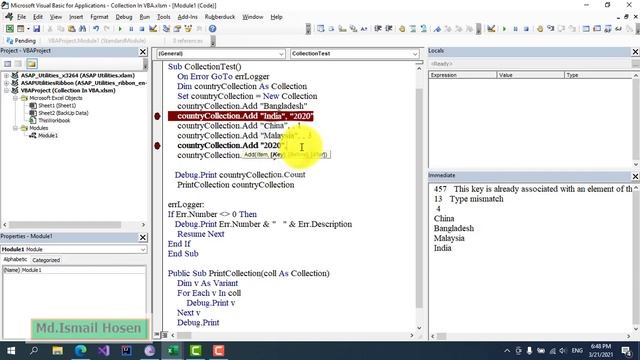Close the Project - VBAProject pane
640x360 pixels.
tap(143, 51)
